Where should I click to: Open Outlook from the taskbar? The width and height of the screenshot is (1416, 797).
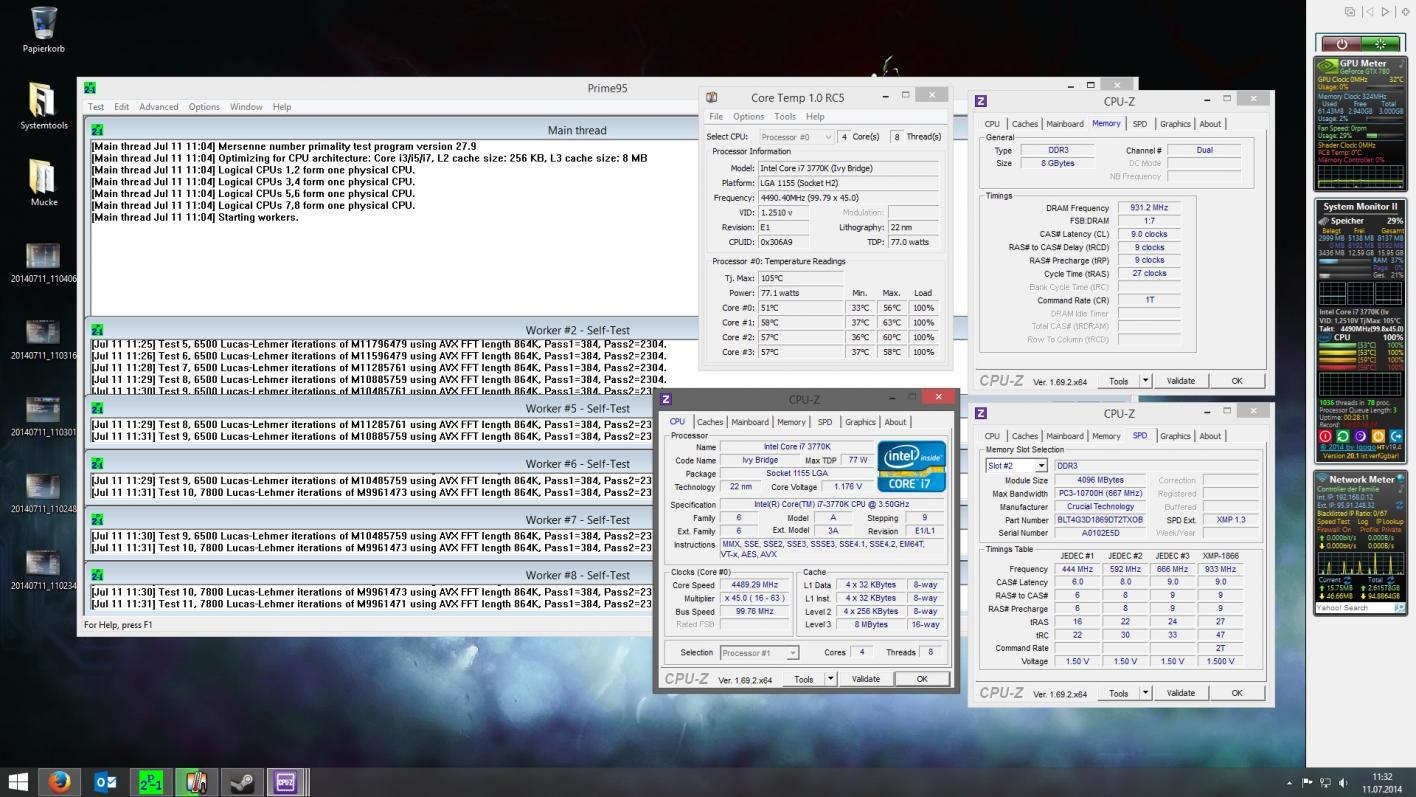pyautogui.click(x=105, y=782)
